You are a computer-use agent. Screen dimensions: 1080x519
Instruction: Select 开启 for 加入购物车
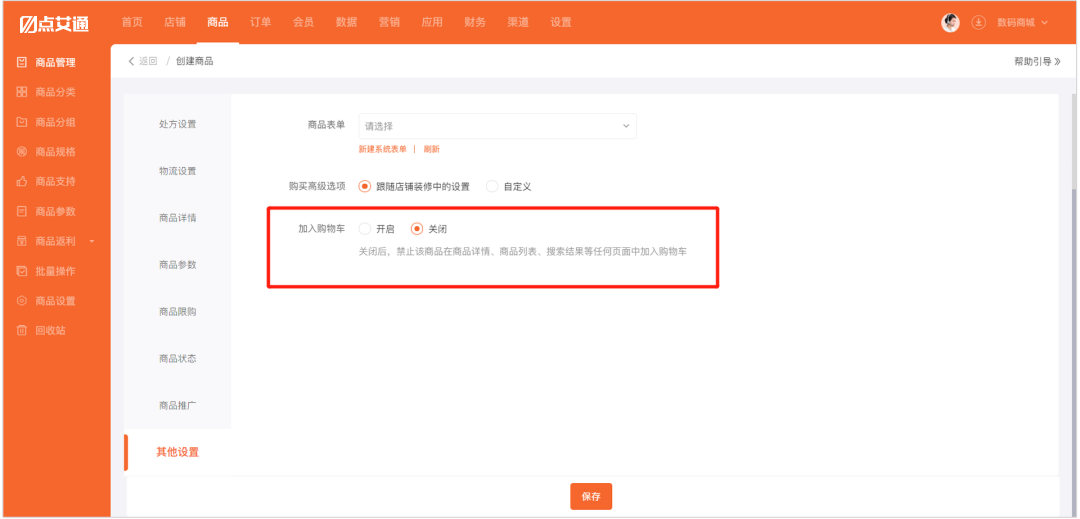click(365, 229)
